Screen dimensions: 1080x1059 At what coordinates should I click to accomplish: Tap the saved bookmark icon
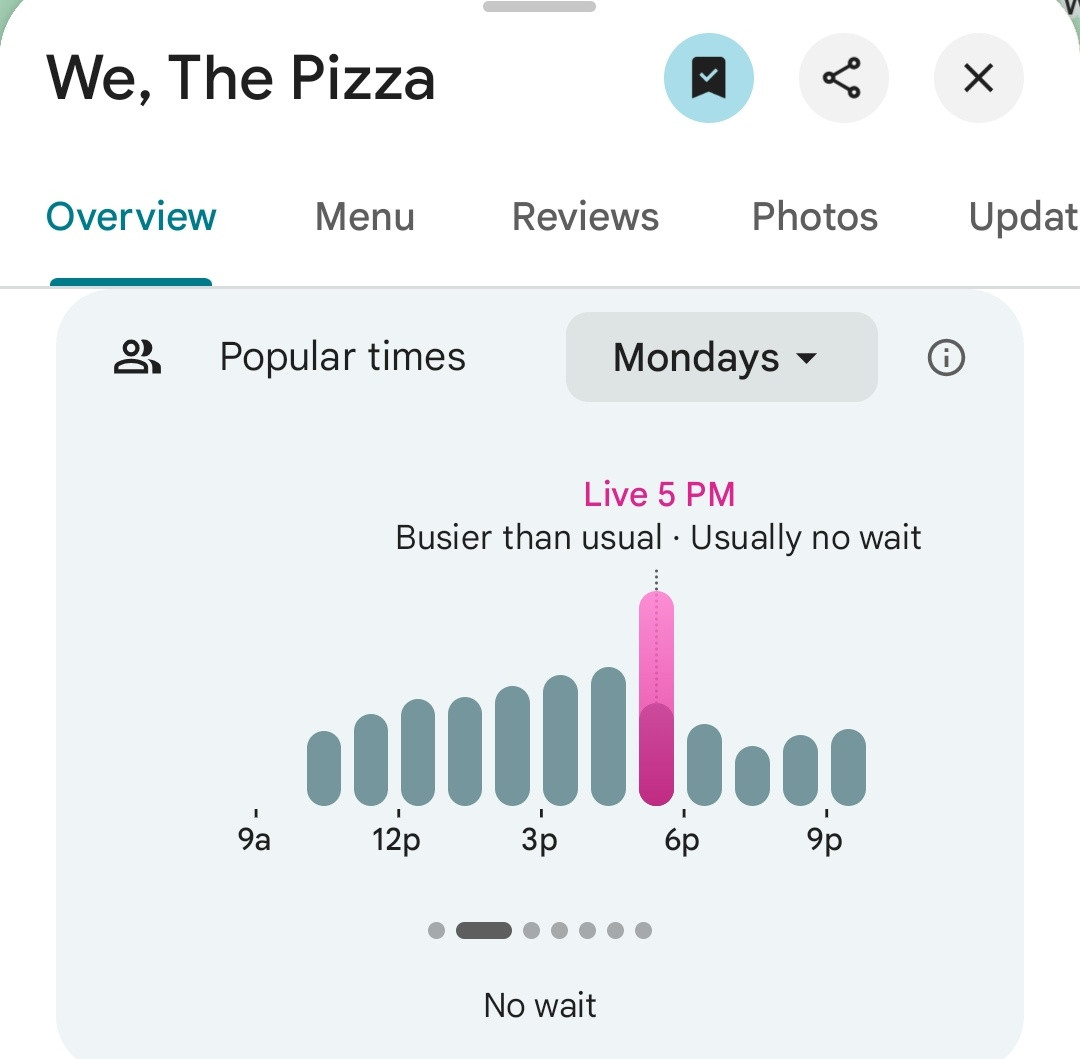[708, 78]
